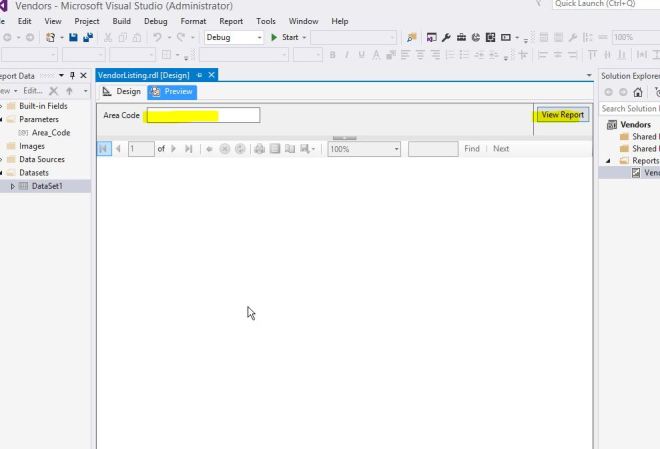Screen dimensions: 660x449
Task: Click the Start debugging play icon
Action: [275, 37]
